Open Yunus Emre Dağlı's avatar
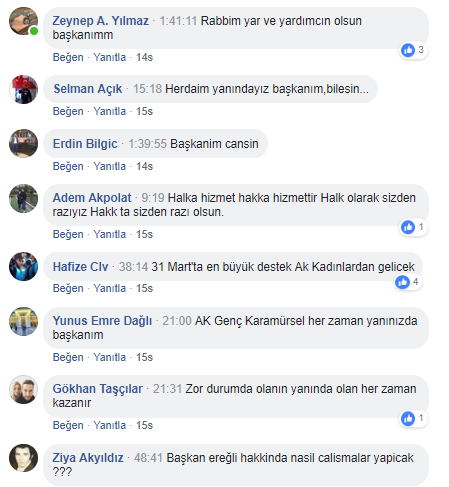This screenshot has height=487, width=449. pyautogui.click(x=23, y=321)
